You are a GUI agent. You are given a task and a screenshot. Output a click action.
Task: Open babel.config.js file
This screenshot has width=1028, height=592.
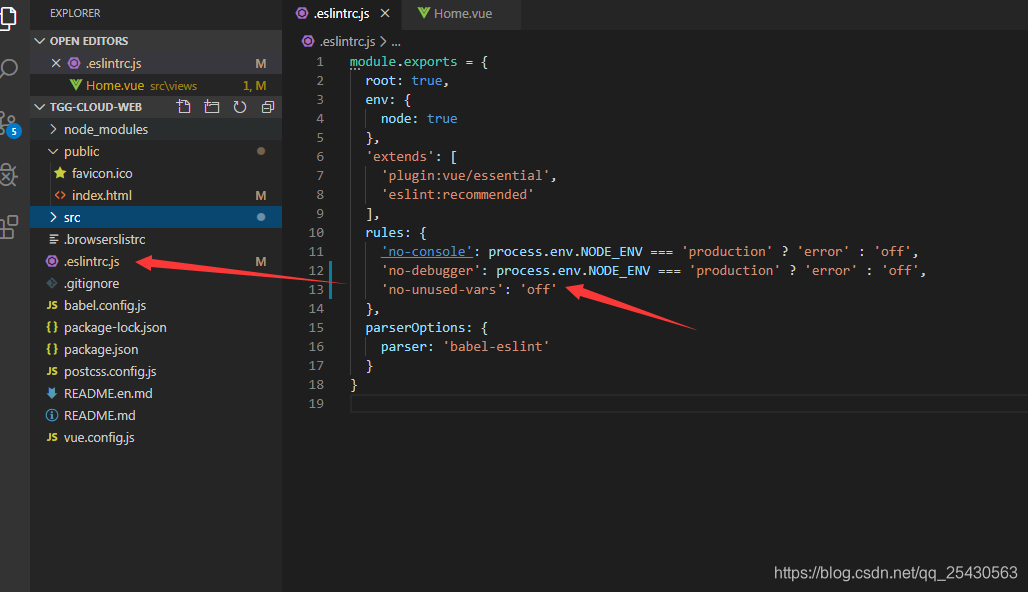[x=156, y=306]
